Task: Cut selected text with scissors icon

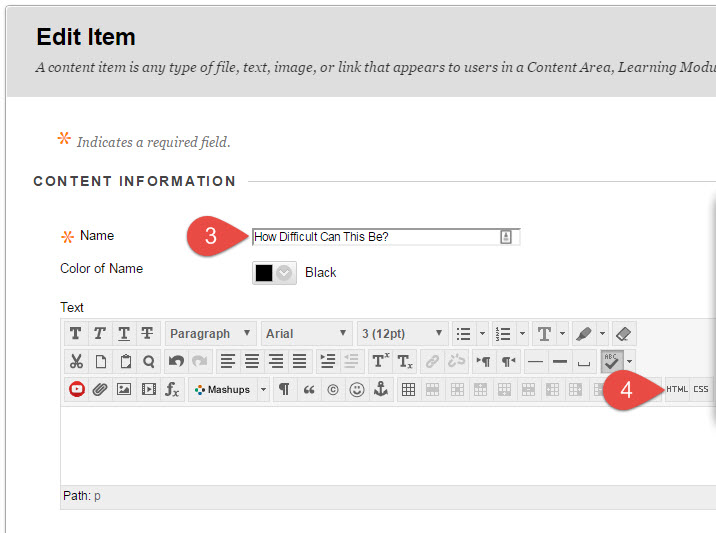Action: (76, 362)
